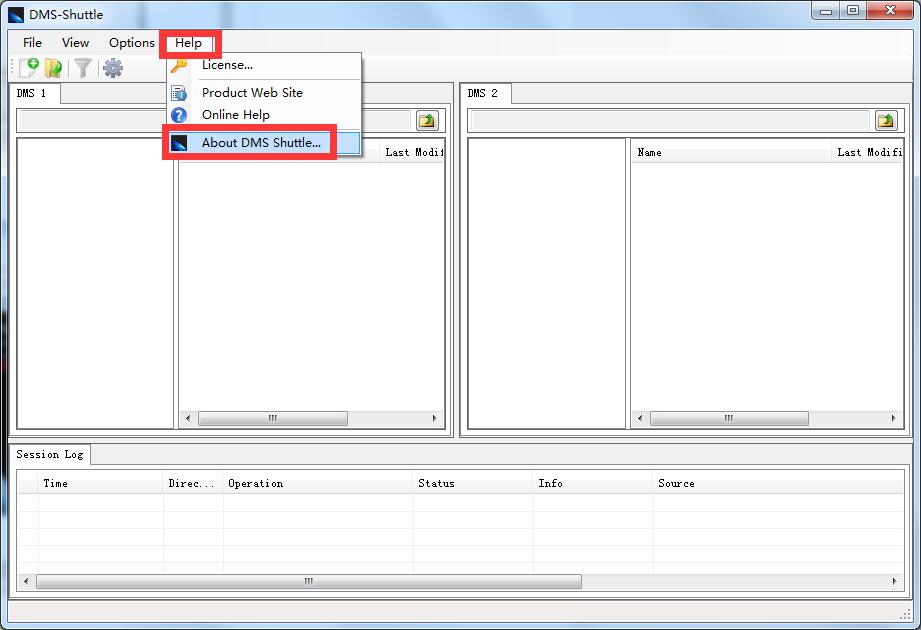Click DMS 1 scrollbar right arrow
The height and width of the screenshot is (630, 921).
click(x=435, y=419)
